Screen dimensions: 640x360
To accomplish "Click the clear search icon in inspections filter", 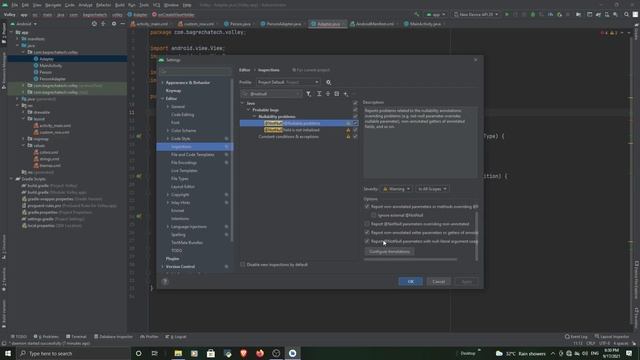I will pos(297,94).
